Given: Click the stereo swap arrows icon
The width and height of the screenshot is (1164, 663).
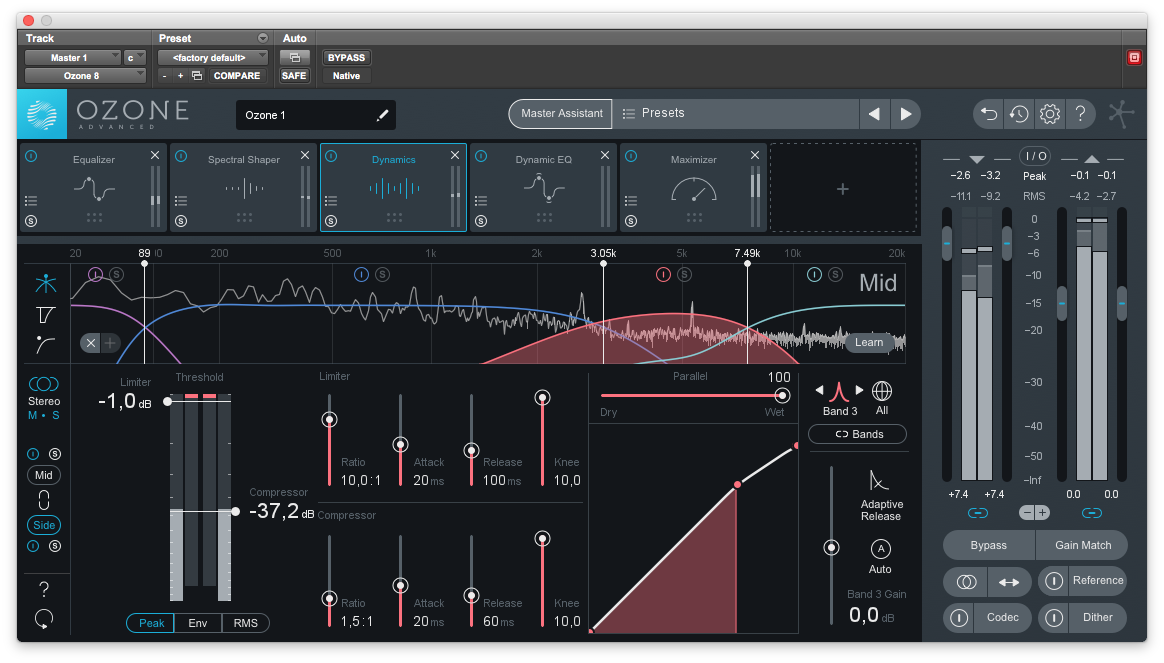Looking at the screenshot, I should [x=1009, y=582].
